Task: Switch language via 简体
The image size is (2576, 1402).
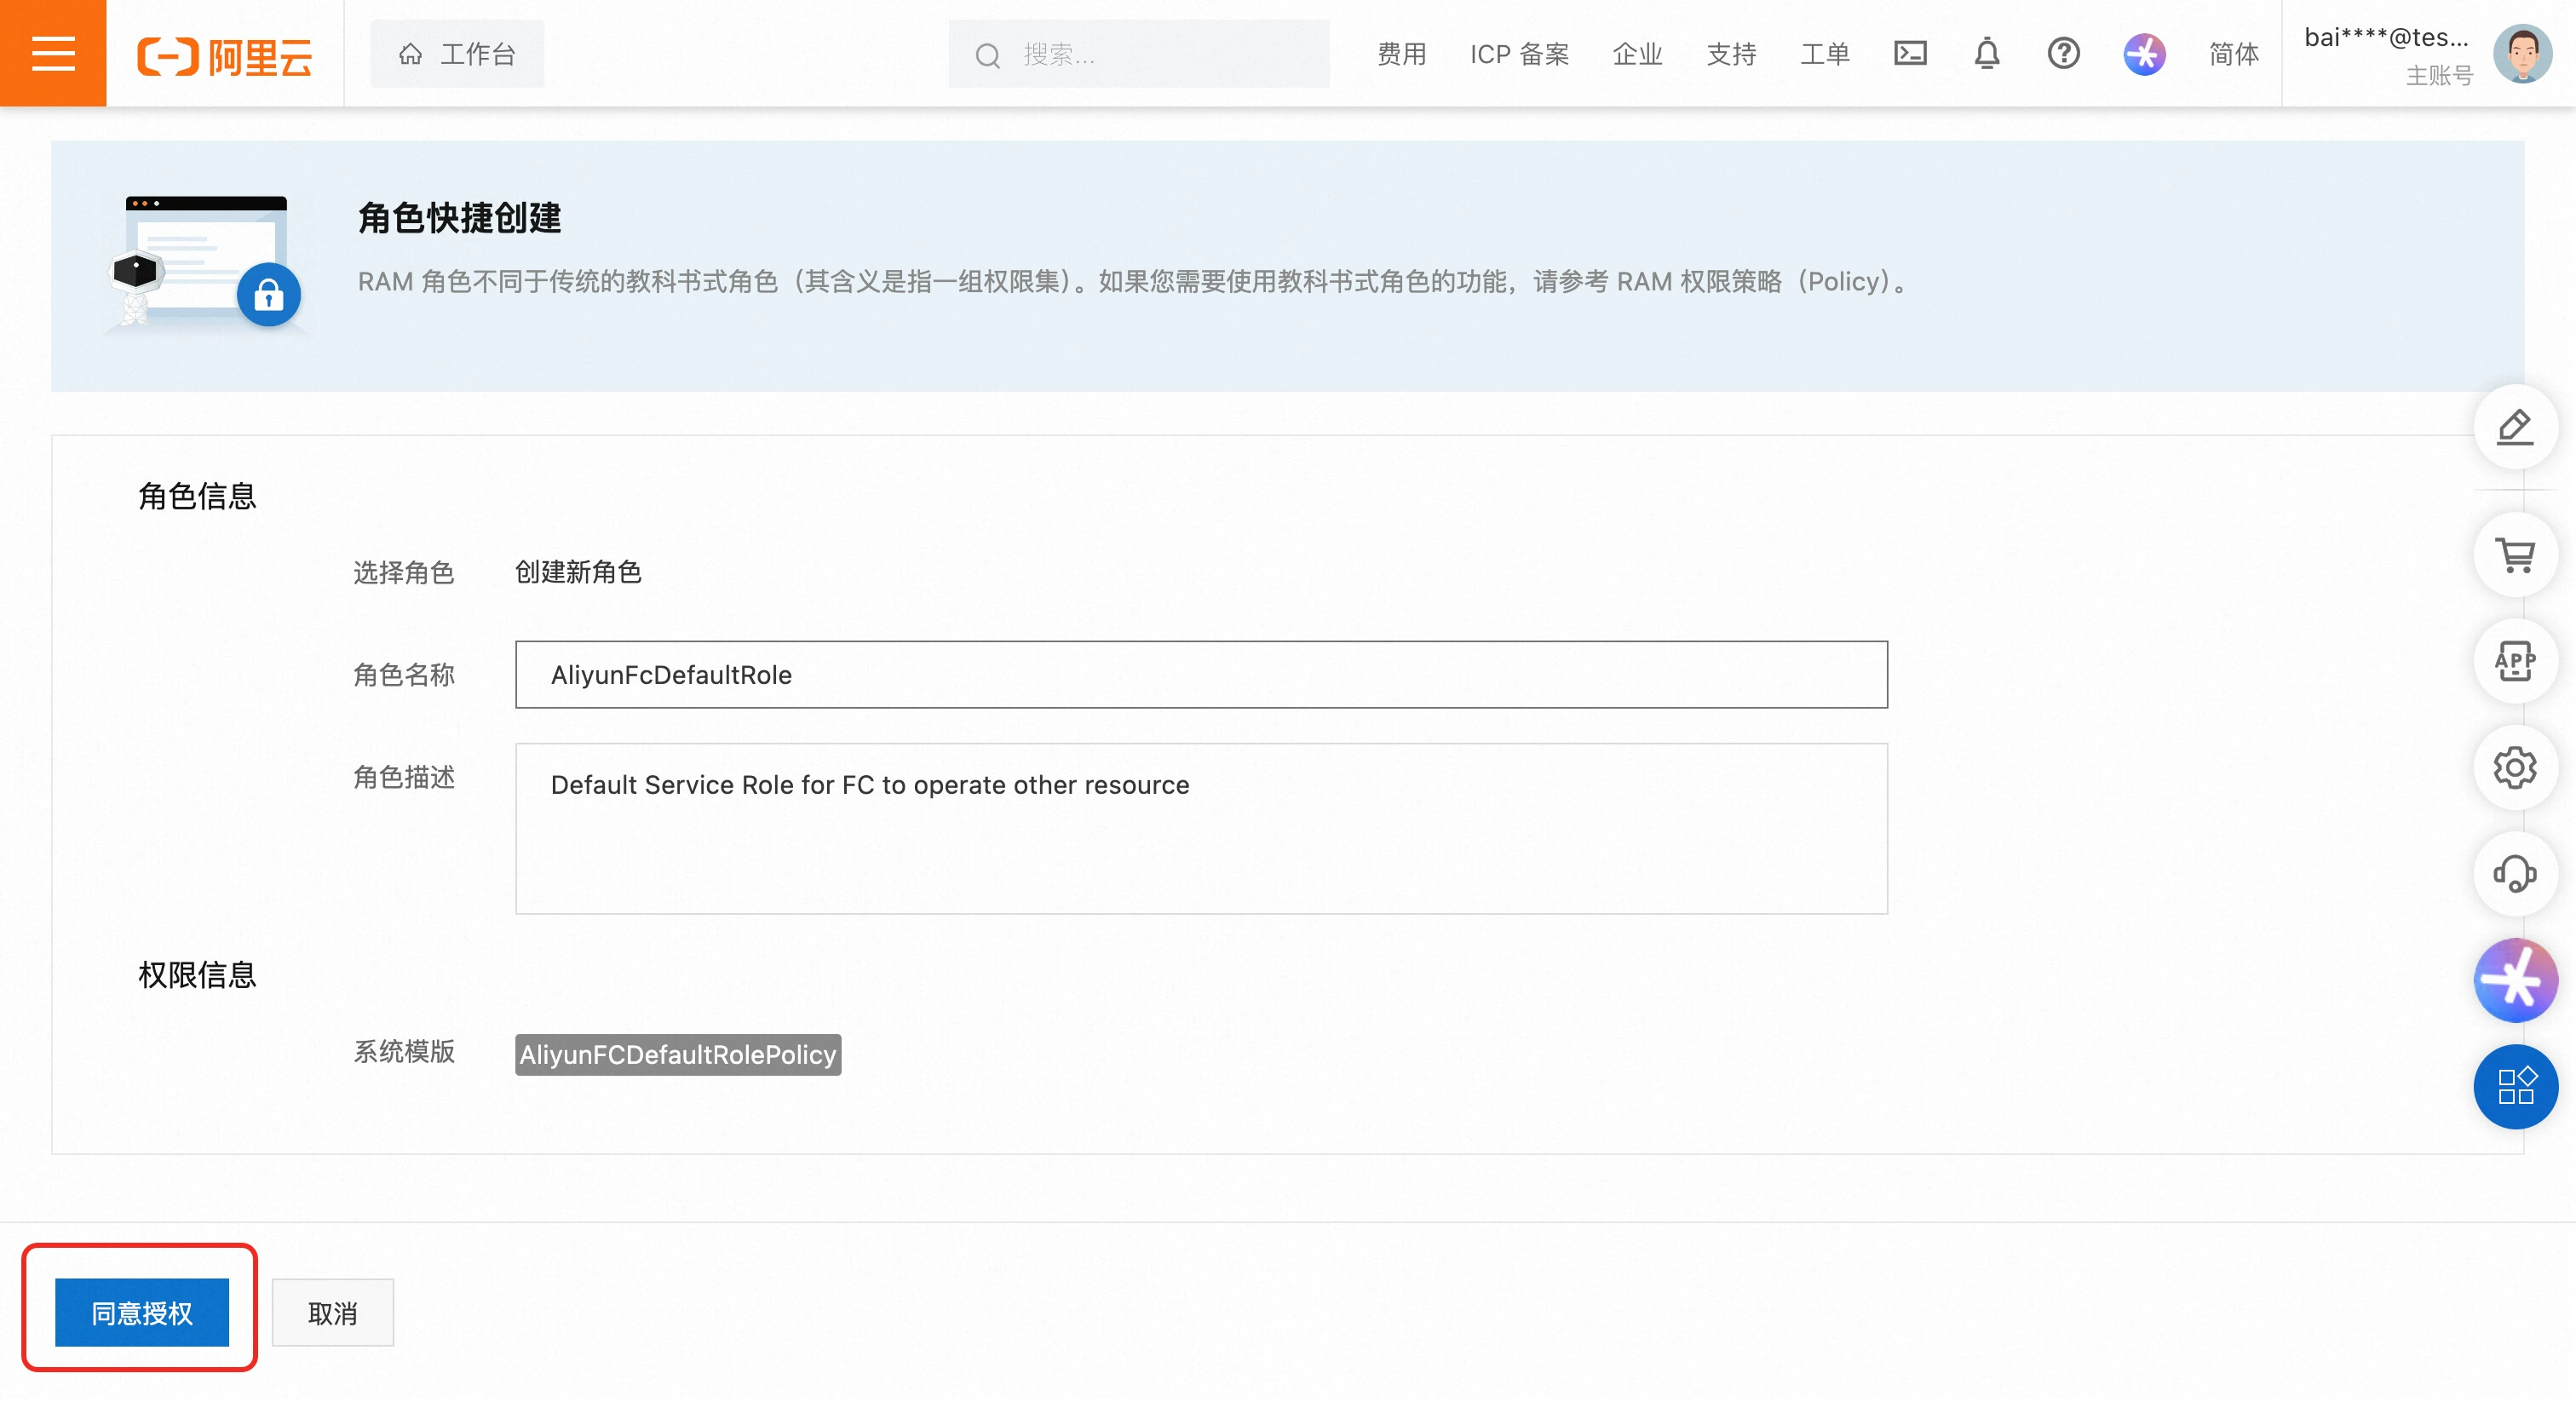Action: (2233, 54)
